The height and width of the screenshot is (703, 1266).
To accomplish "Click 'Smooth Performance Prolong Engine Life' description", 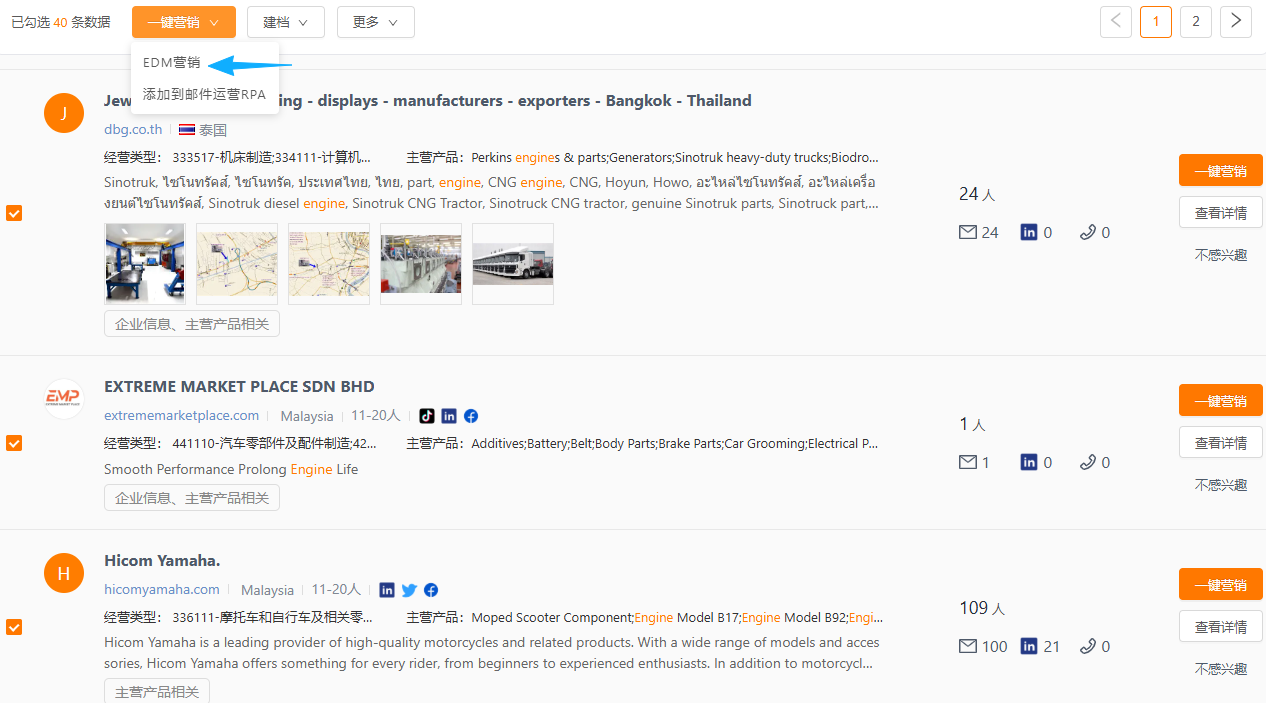I will click(231, 469).
